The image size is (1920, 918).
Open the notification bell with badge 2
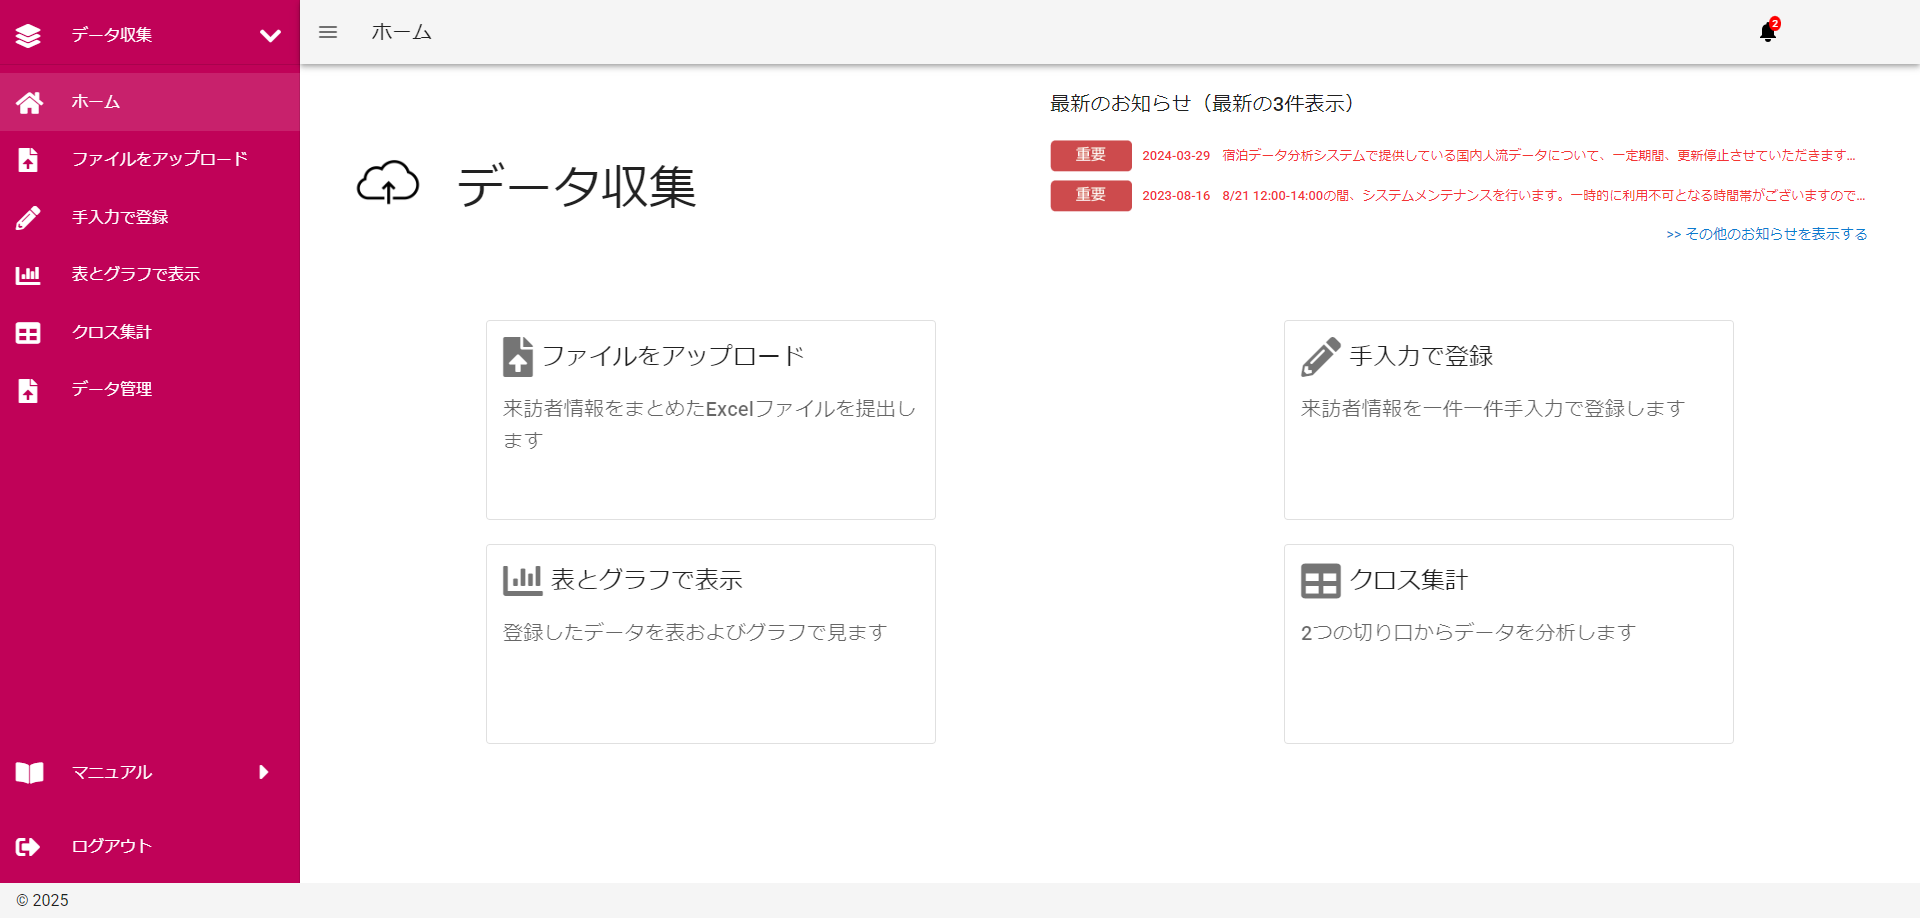pyautogui.click(x=1768, y=31)
